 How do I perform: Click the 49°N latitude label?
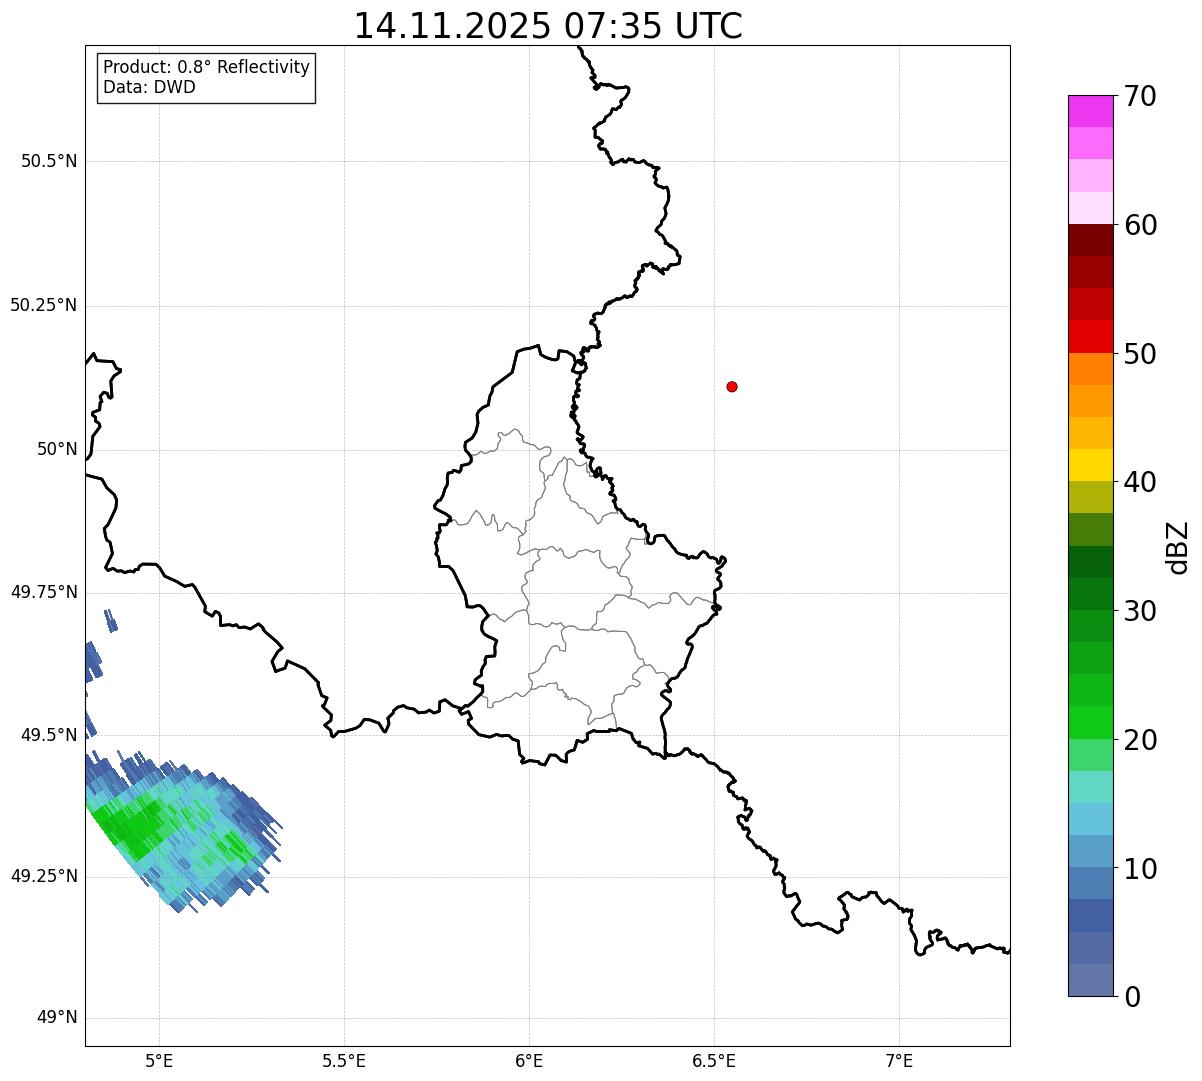click(x=57, y=1017)
